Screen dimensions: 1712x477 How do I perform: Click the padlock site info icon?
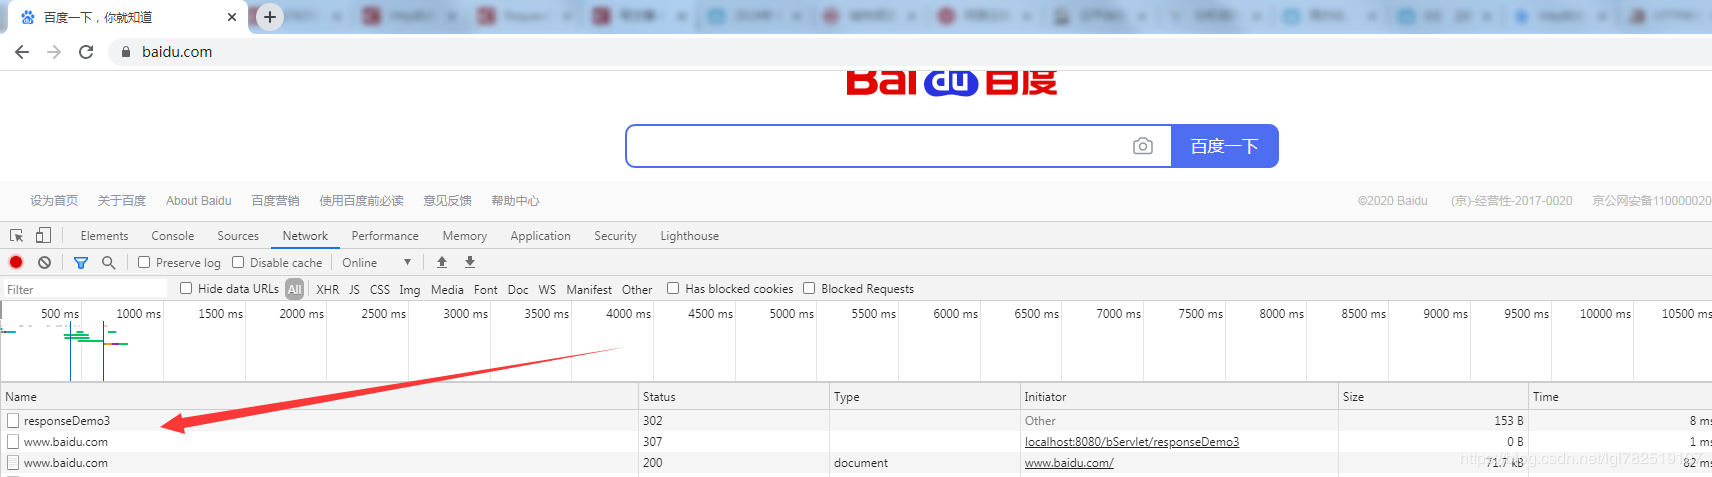pos(125,52)
